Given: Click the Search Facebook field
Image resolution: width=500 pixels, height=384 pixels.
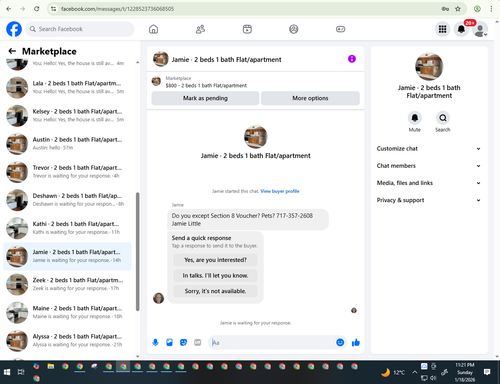Looking at the screenshot, I should (x=80, y=29).
